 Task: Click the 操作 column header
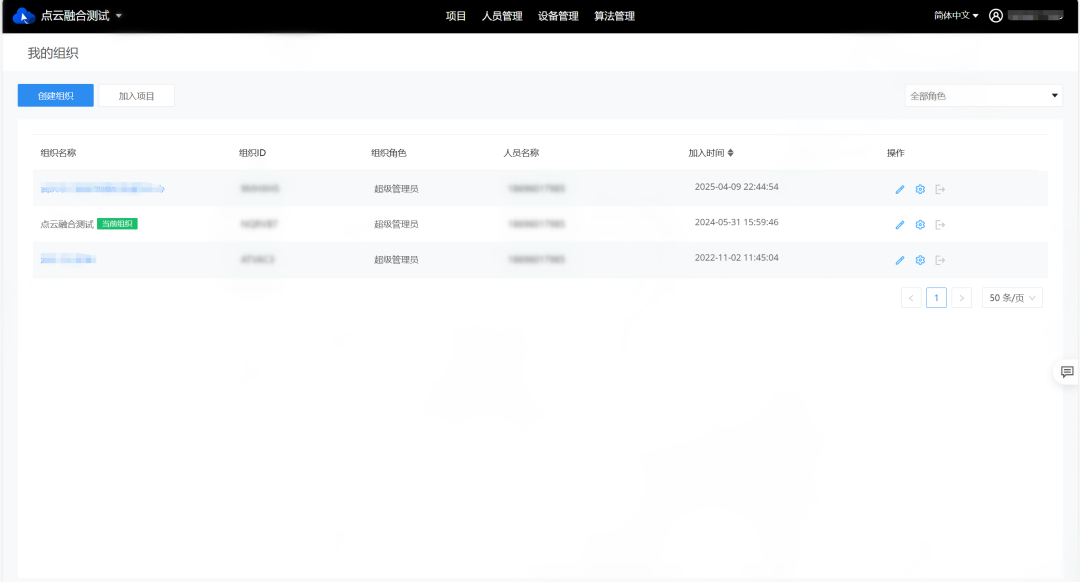point(895,153)
